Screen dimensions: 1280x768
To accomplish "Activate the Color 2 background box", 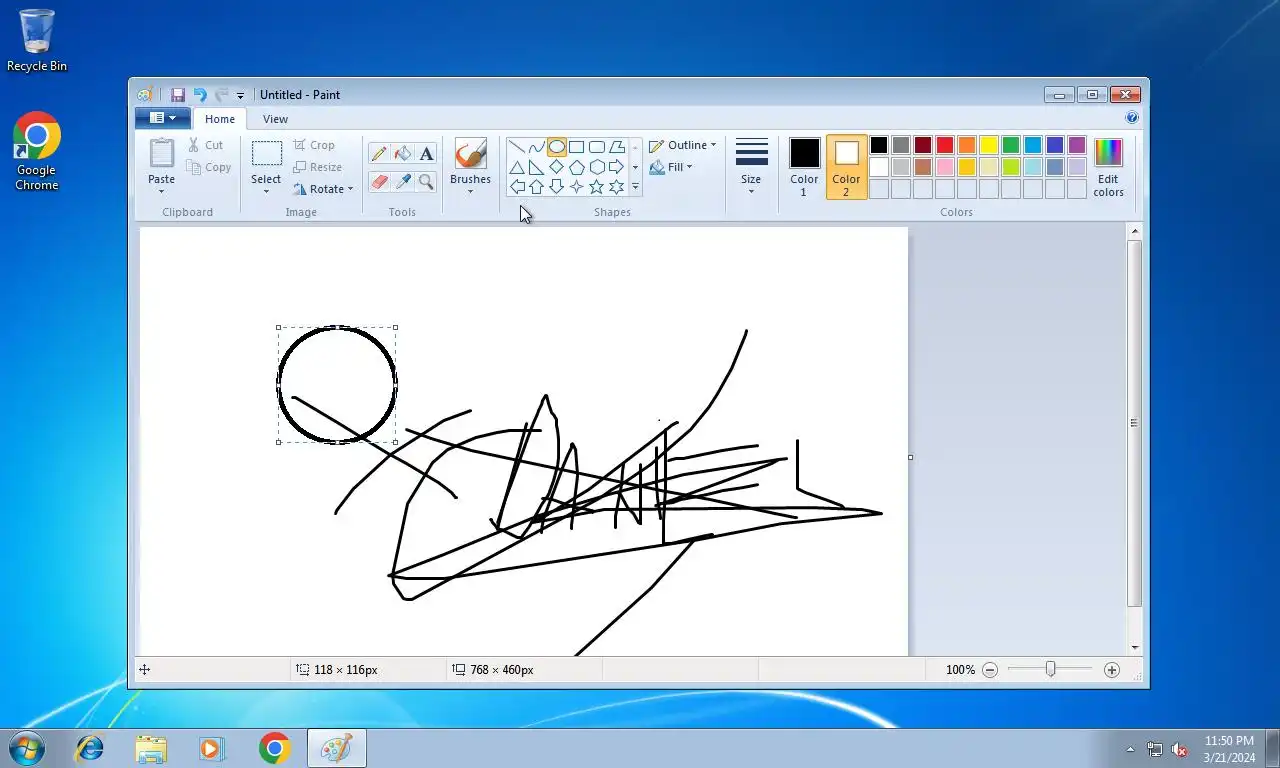I will tap(846, 167).
